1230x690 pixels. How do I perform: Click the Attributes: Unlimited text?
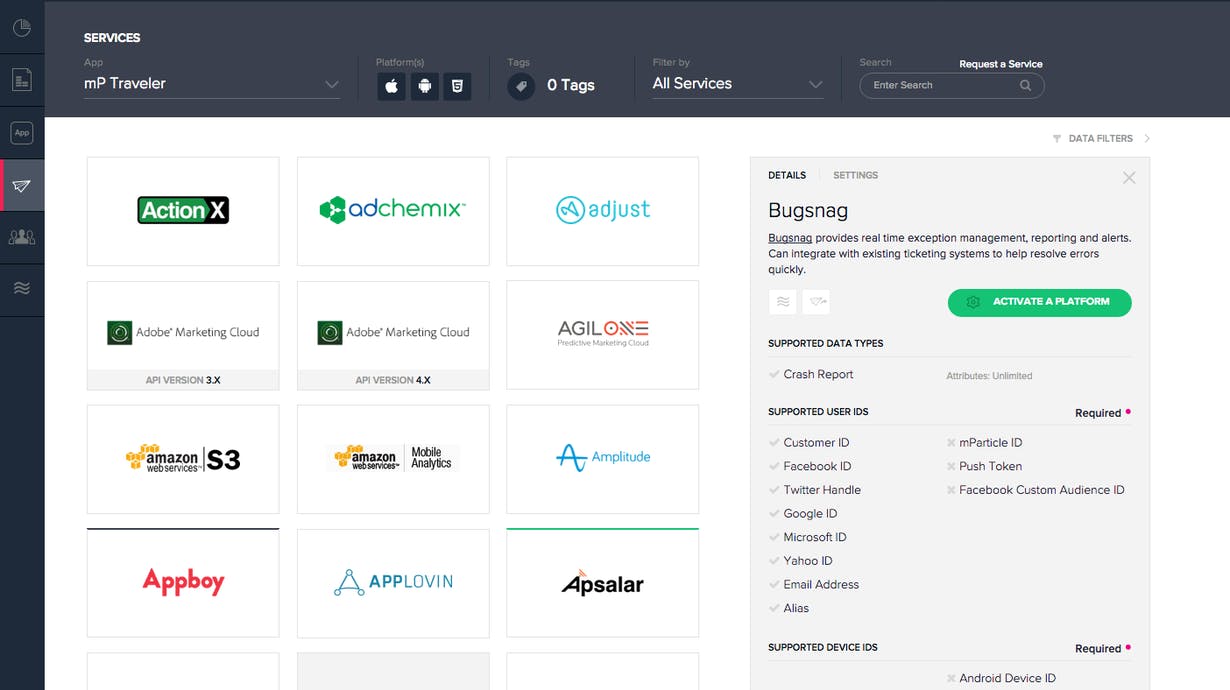pos(989,376)
